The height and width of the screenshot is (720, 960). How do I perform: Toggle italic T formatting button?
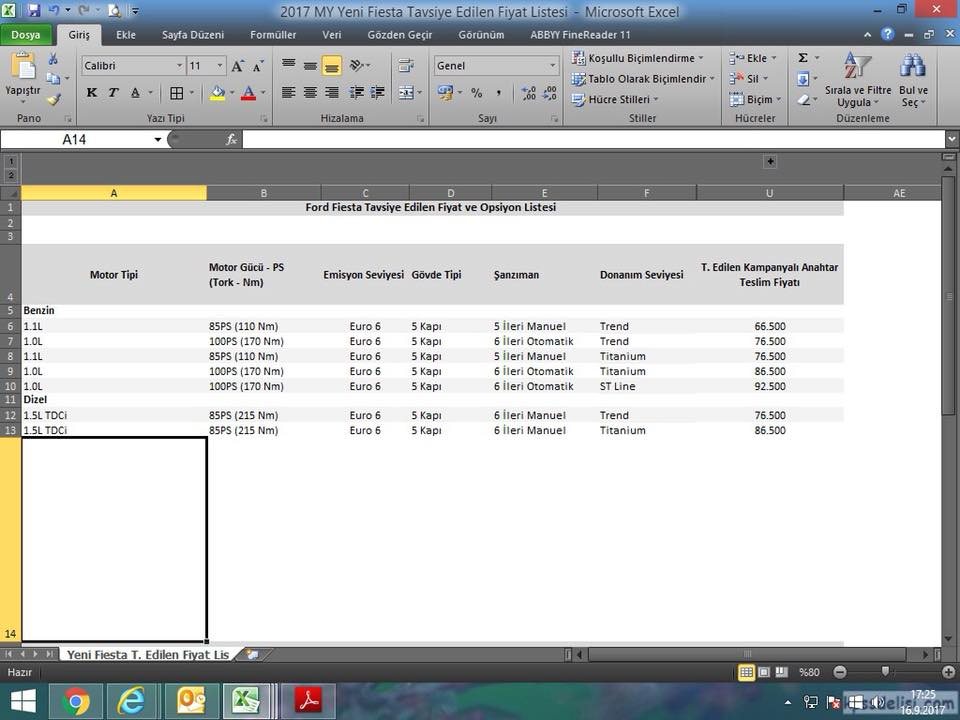click(113, 92)
